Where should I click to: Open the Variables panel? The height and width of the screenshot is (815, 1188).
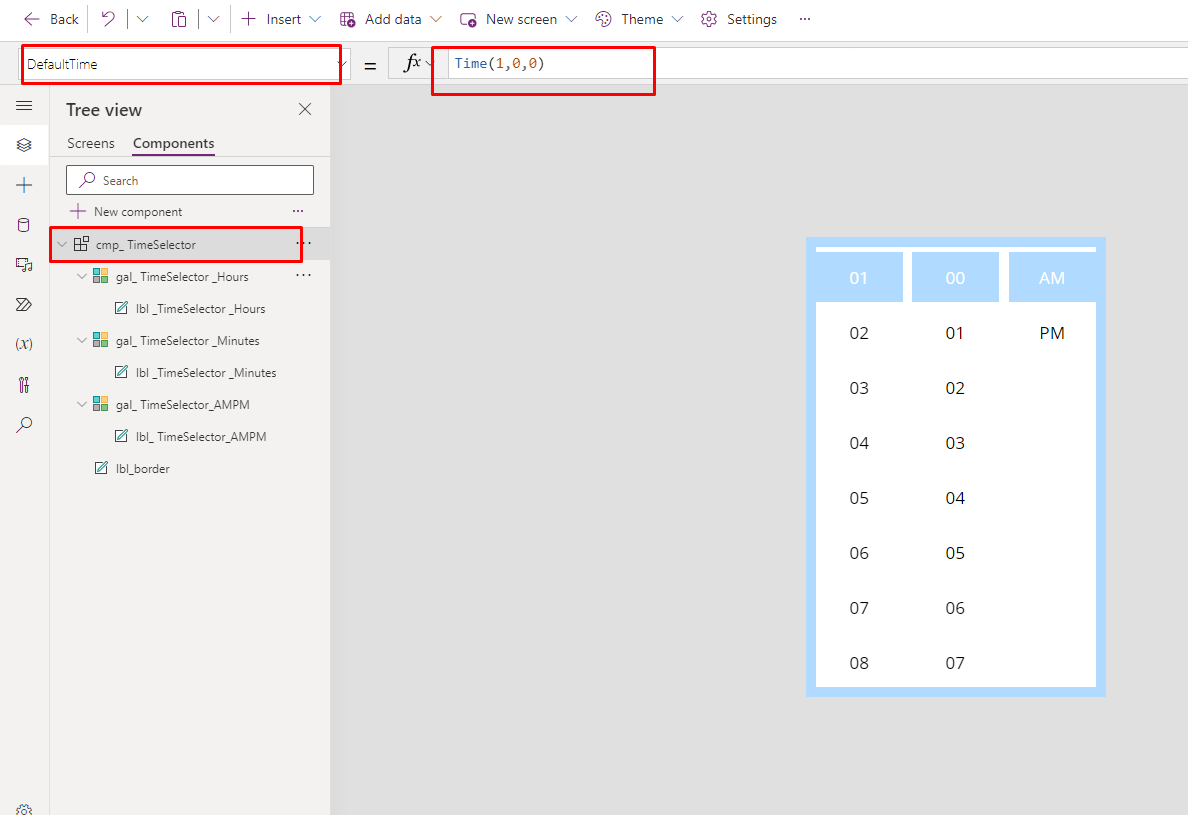pos(24,344)
